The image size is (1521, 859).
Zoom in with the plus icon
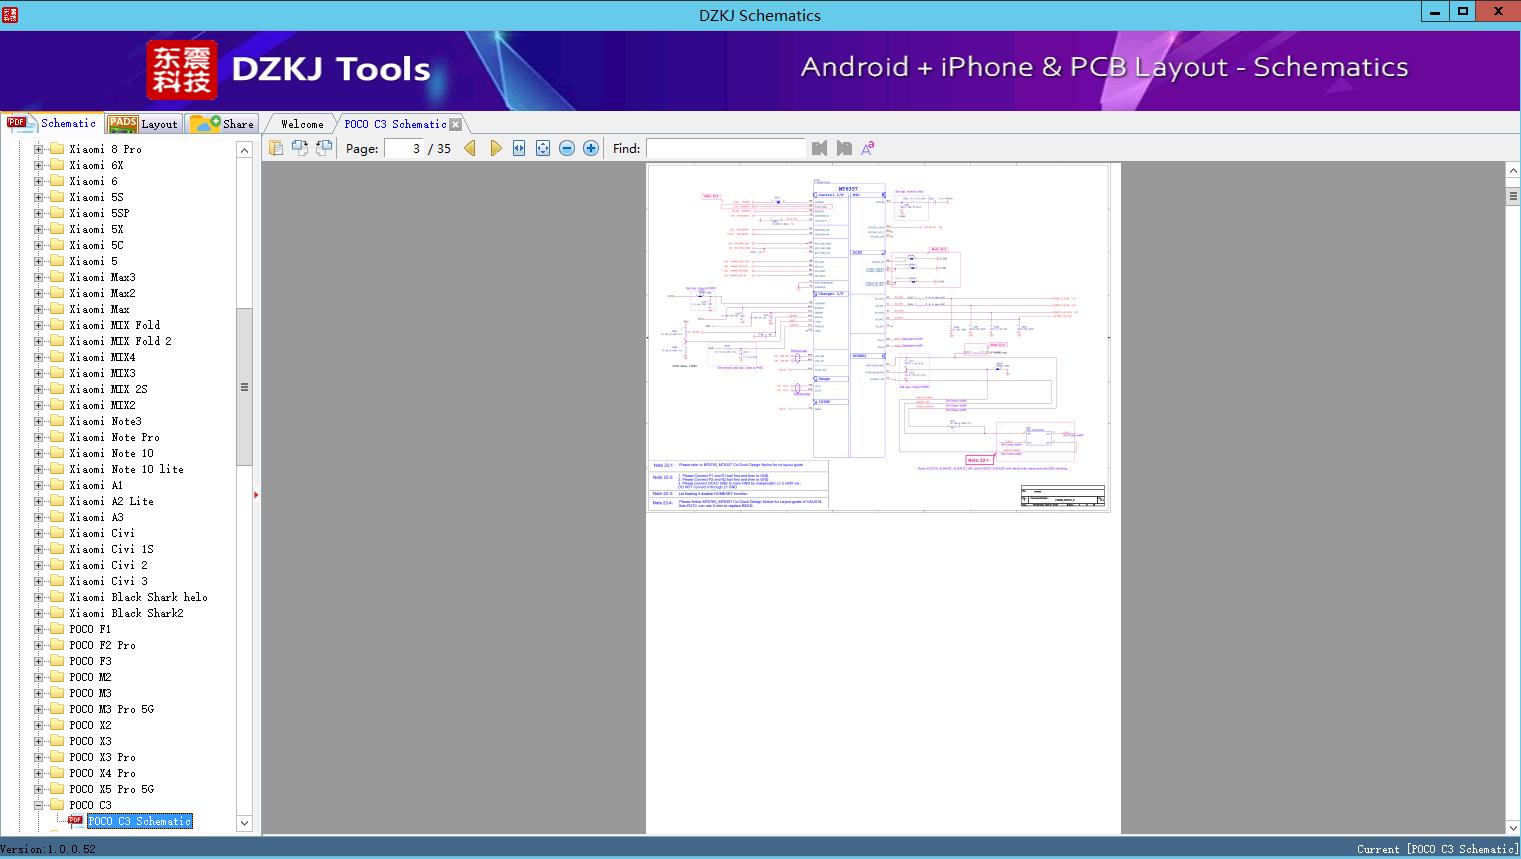click(591, 148)
